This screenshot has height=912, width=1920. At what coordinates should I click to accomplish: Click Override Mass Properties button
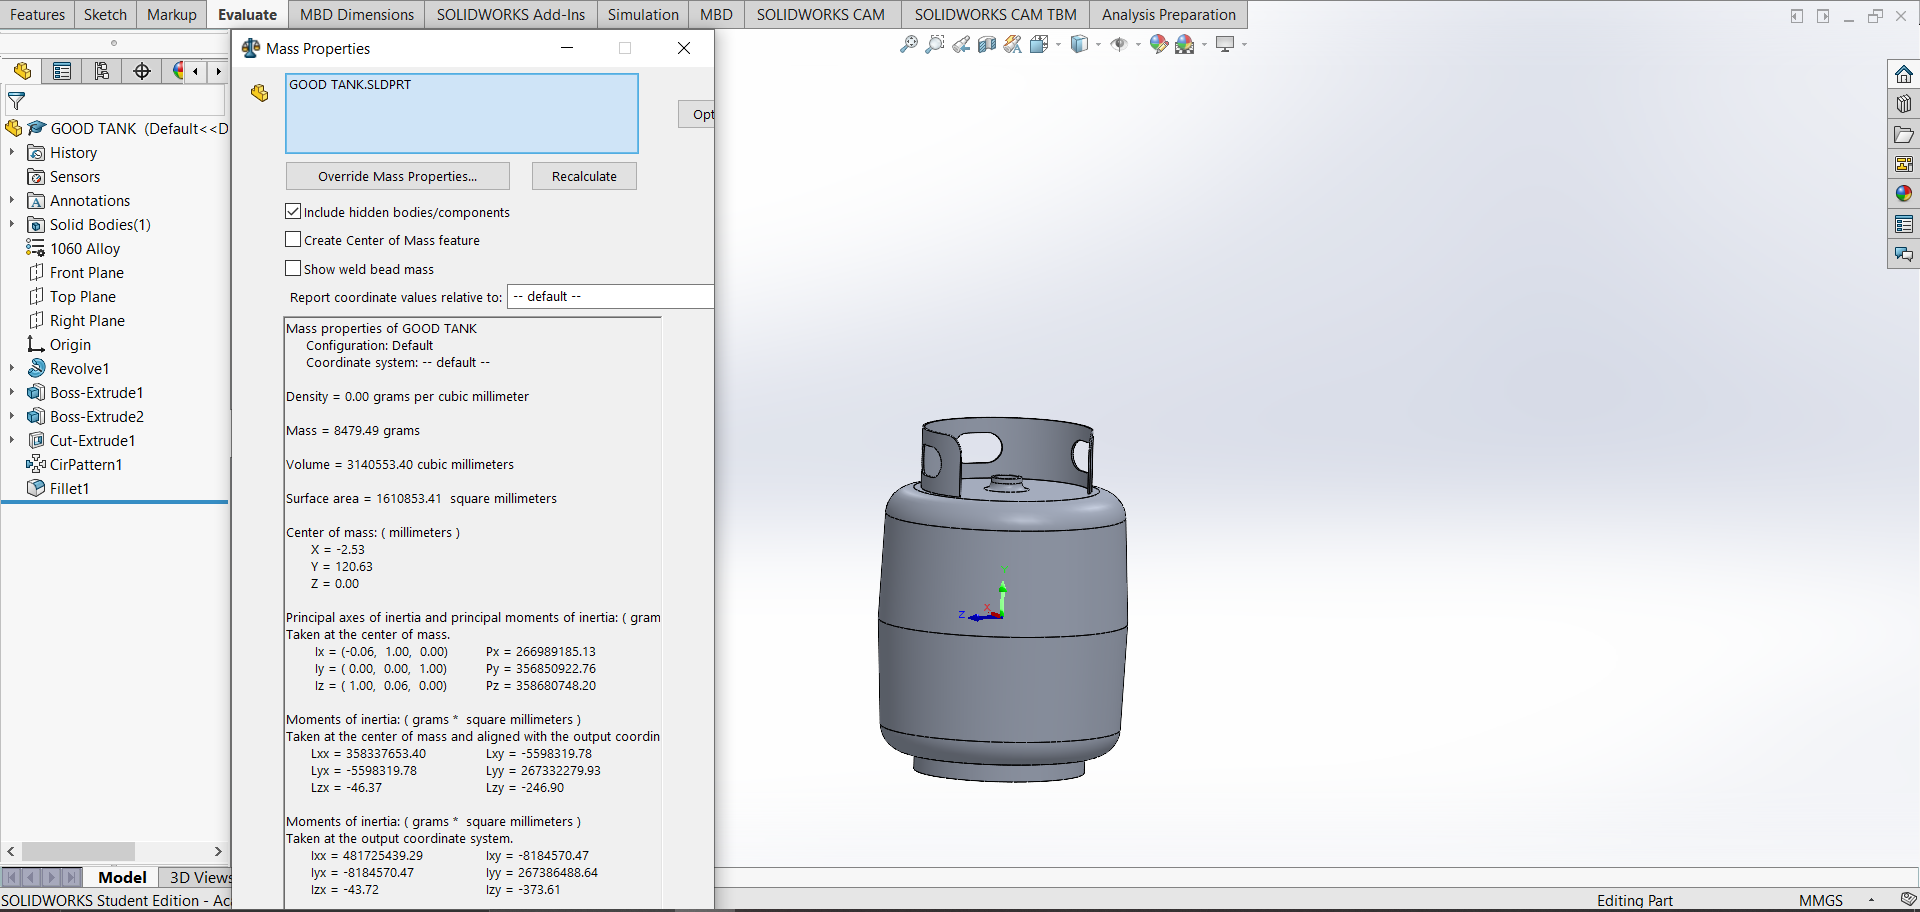click(398, 176)
